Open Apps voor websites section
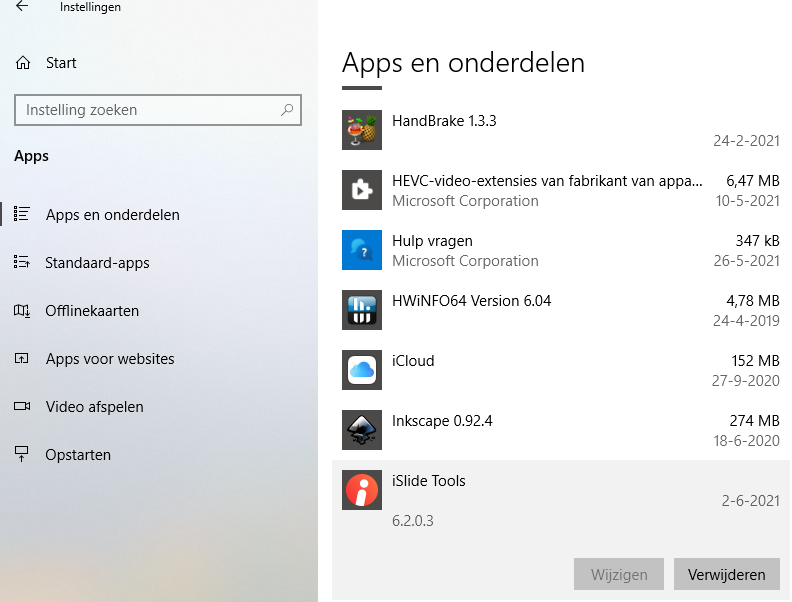Image resolution: width=792 pixels, height=602 pixels. (110, 359)
